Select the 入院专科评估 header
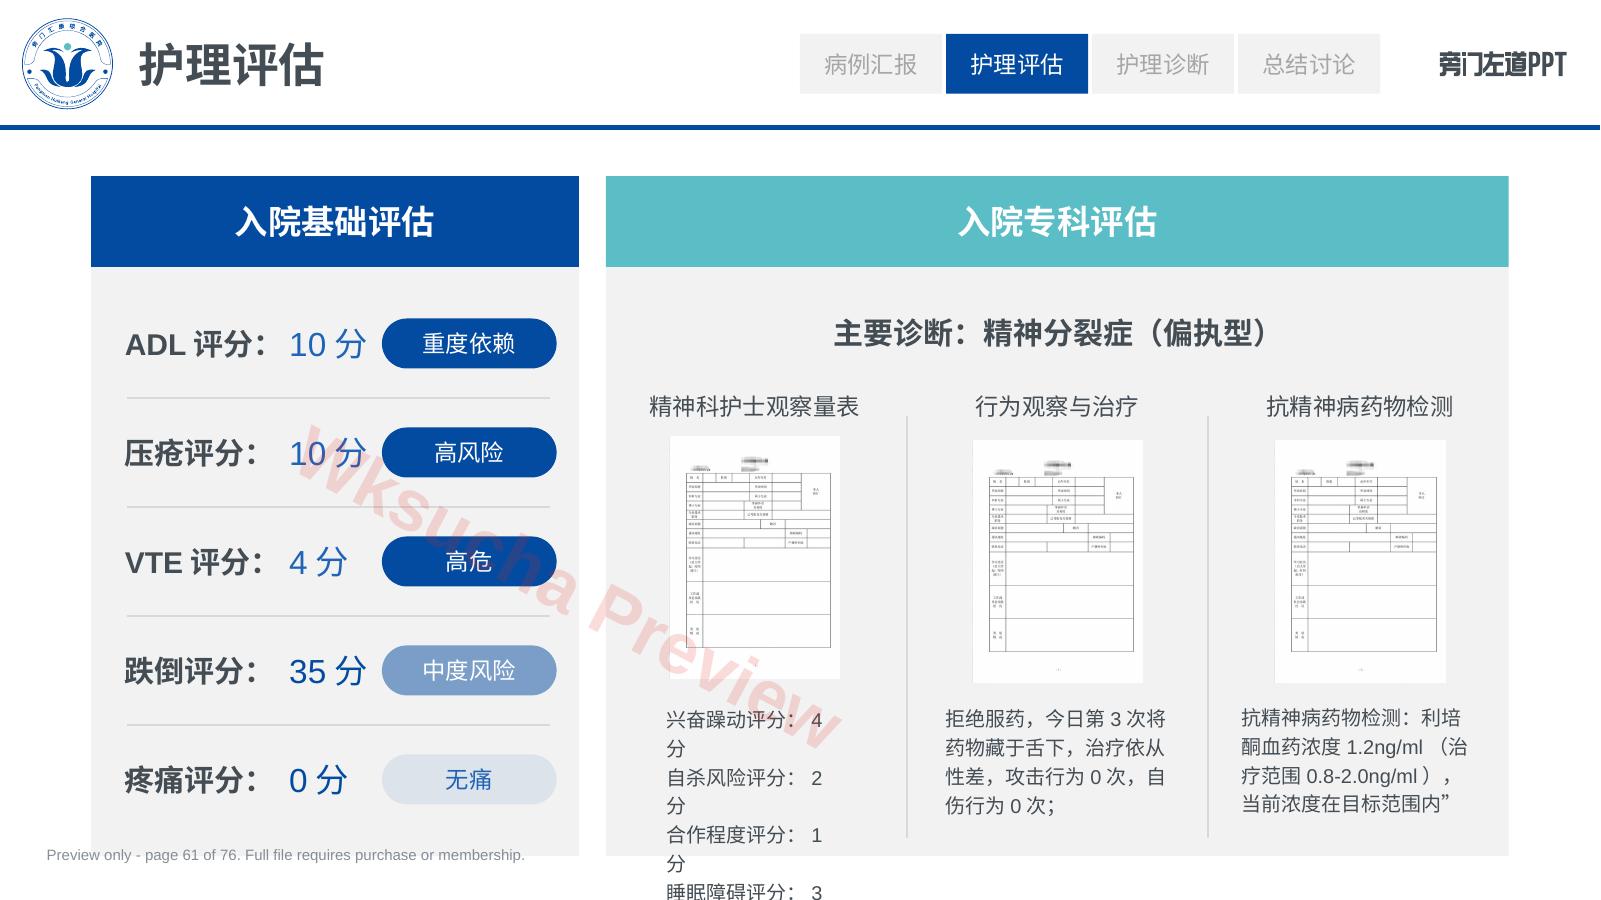This screenshot has width=1601, height=900. tap(1057, 222)
